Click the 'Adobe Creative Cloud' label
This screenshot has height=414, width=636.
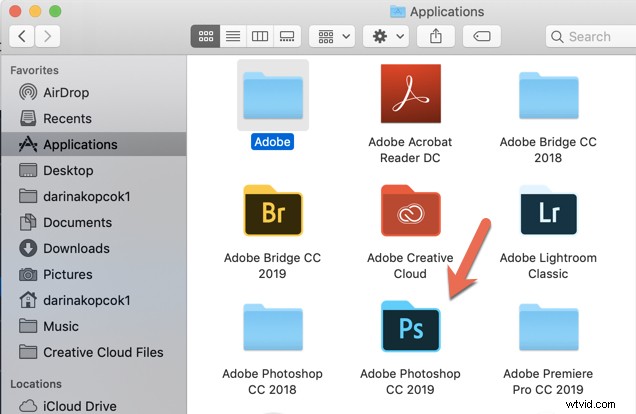click(410, 266)
